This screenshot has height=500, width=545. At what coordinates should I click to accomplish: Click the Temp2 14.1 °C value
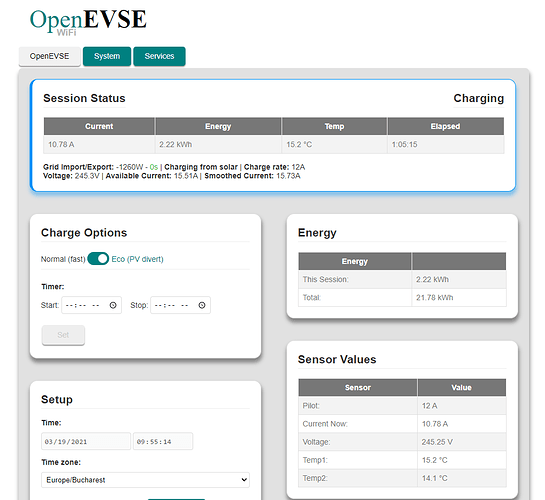point(435,478)
